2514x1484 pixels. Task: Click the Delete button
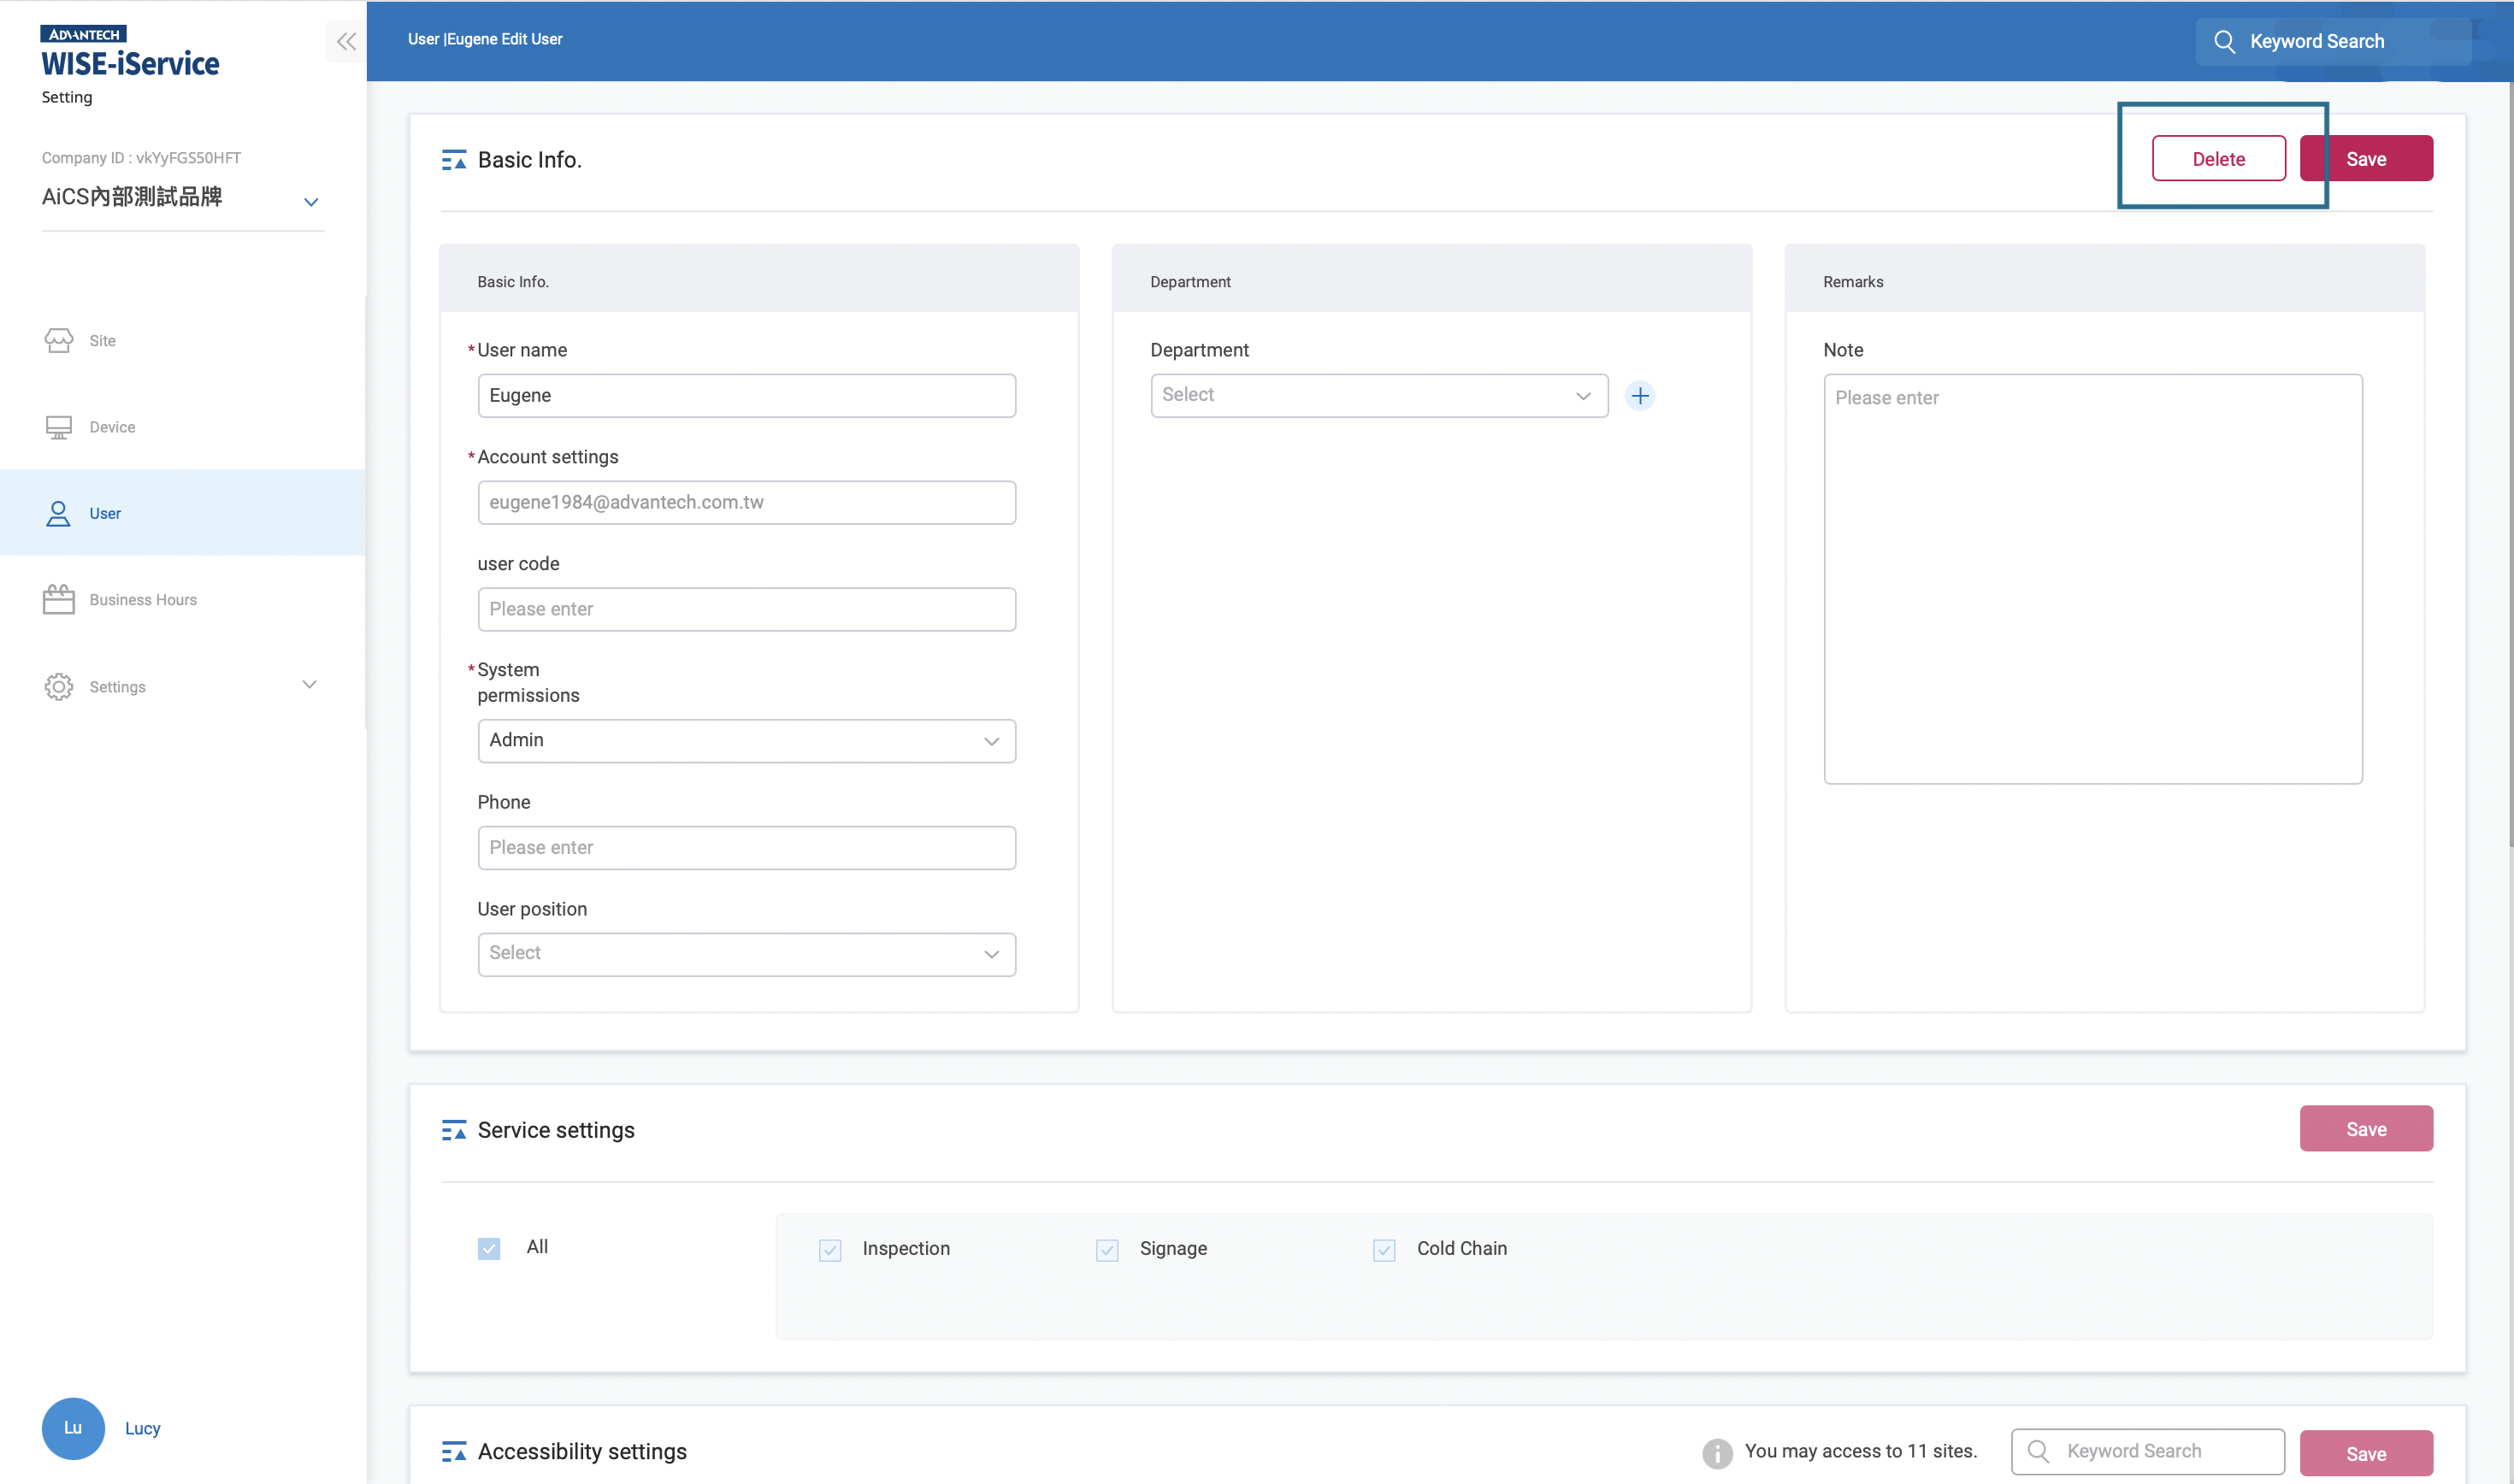click(2218, 159)
